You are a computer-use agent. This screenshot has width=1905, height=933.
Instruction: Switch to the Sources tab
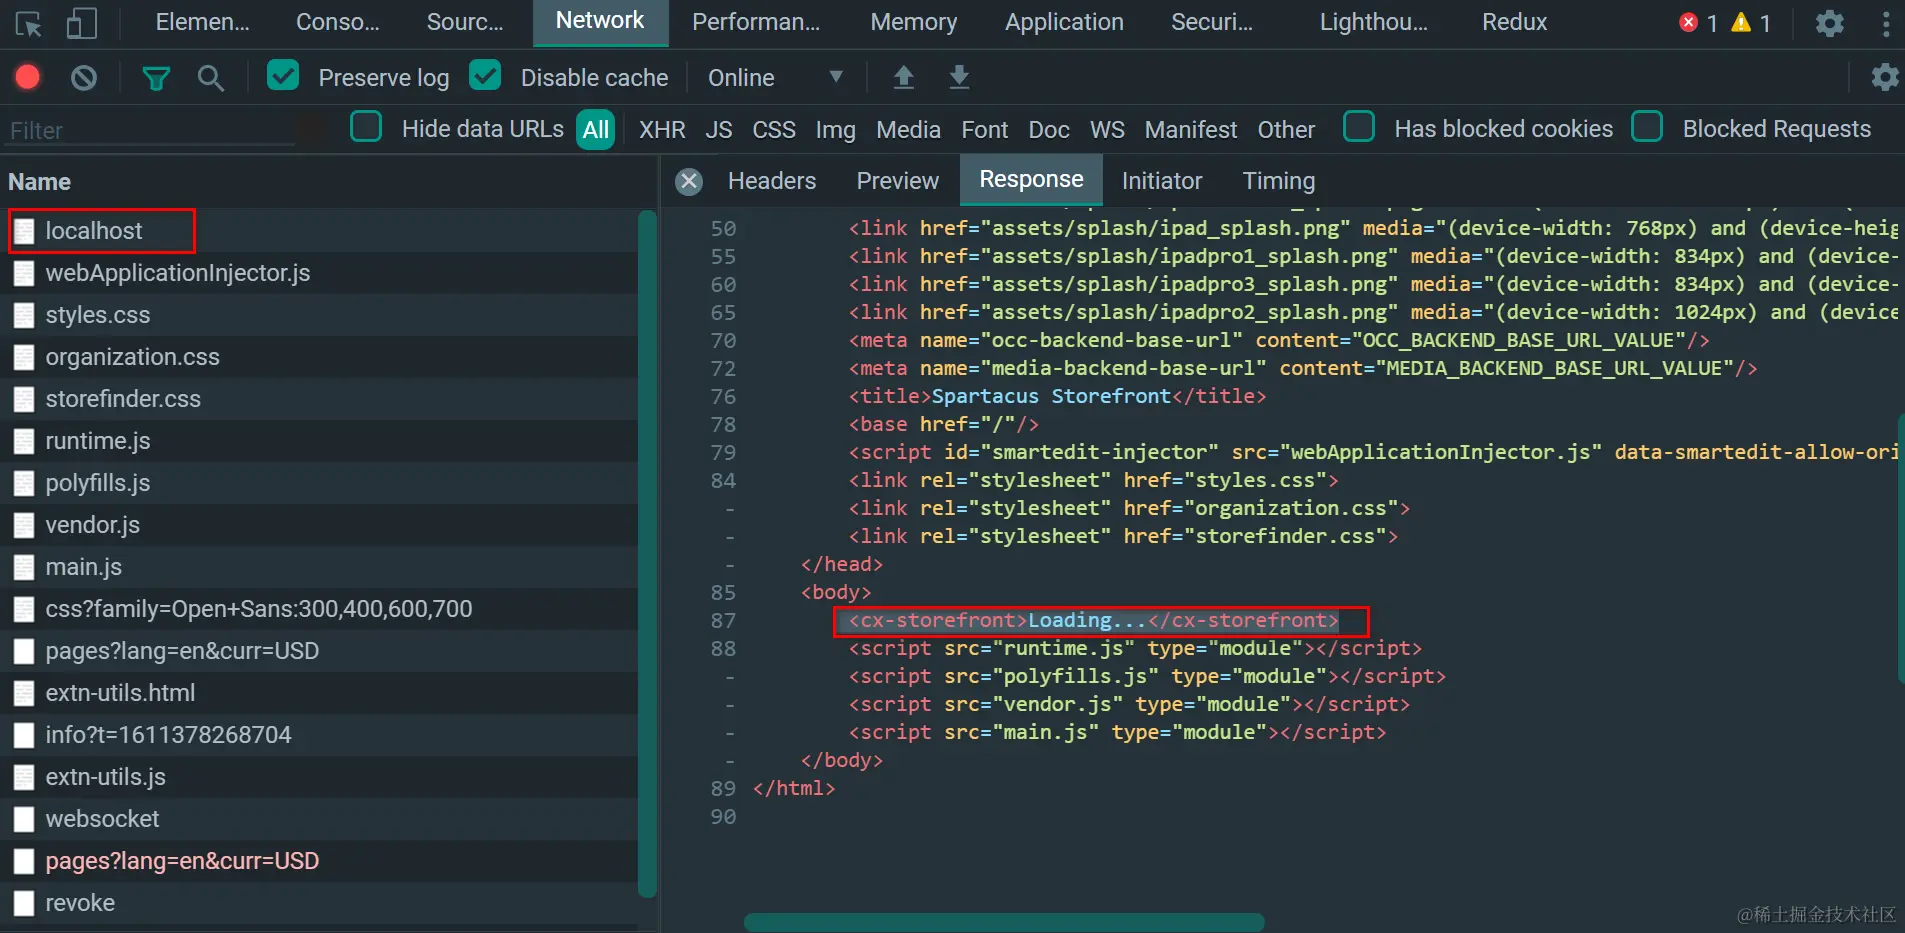point(465,22)
